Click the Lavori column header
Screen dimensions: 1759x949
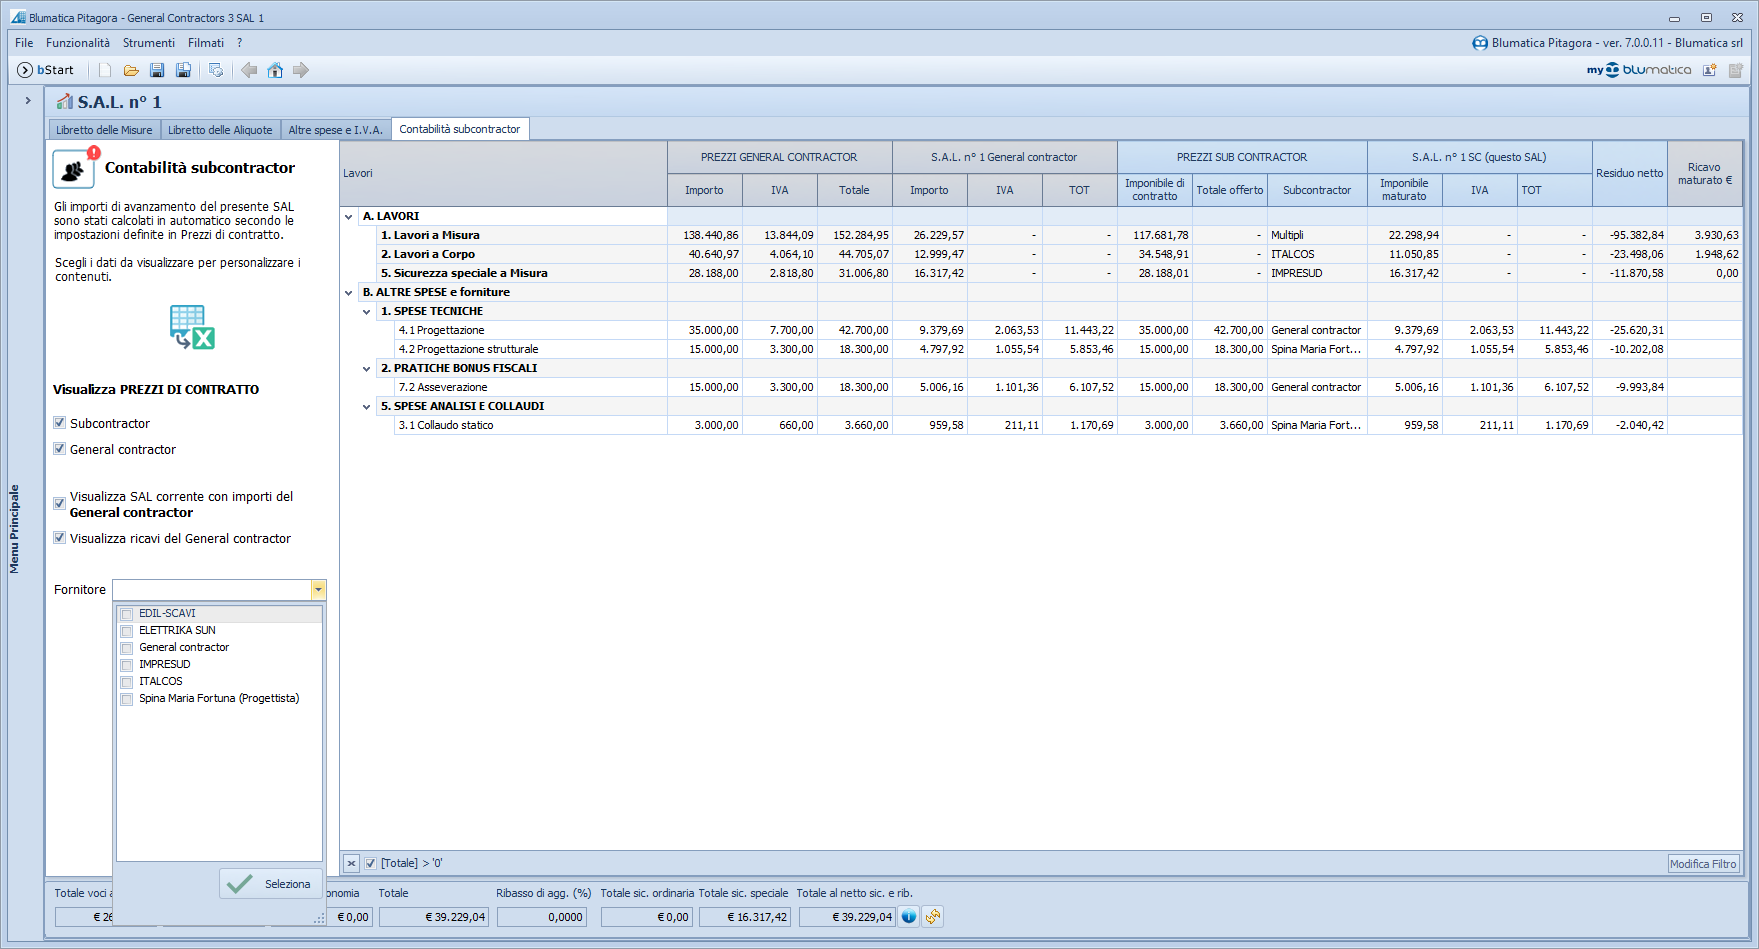[504, 173]
